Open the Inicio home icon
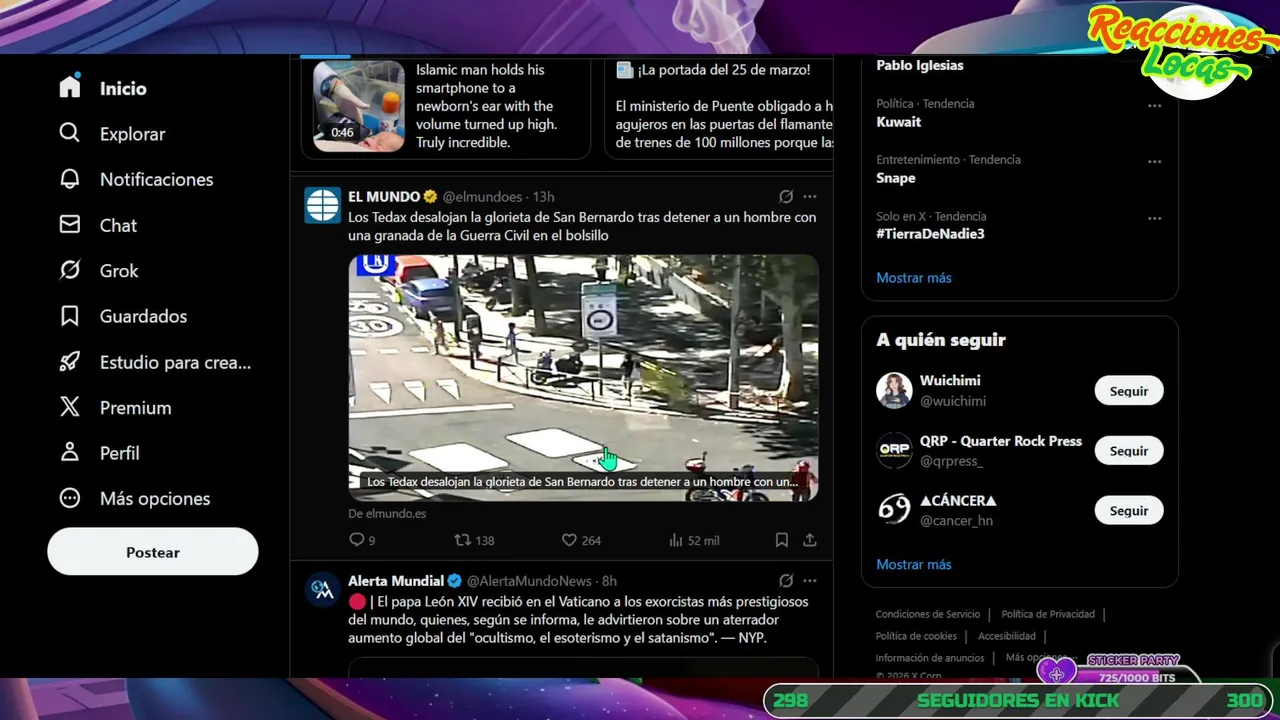This screenshot has height=720, width=1280. tap(69, 87)
